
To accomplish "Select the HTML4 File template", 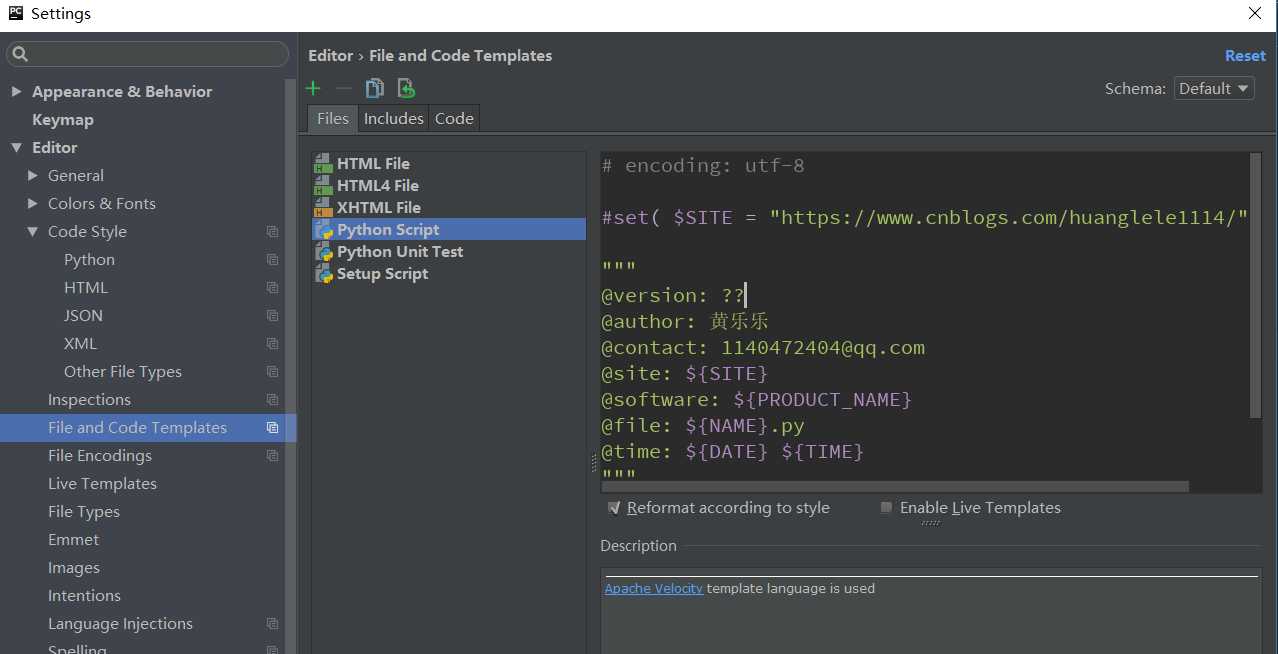I will click(378, 185).
